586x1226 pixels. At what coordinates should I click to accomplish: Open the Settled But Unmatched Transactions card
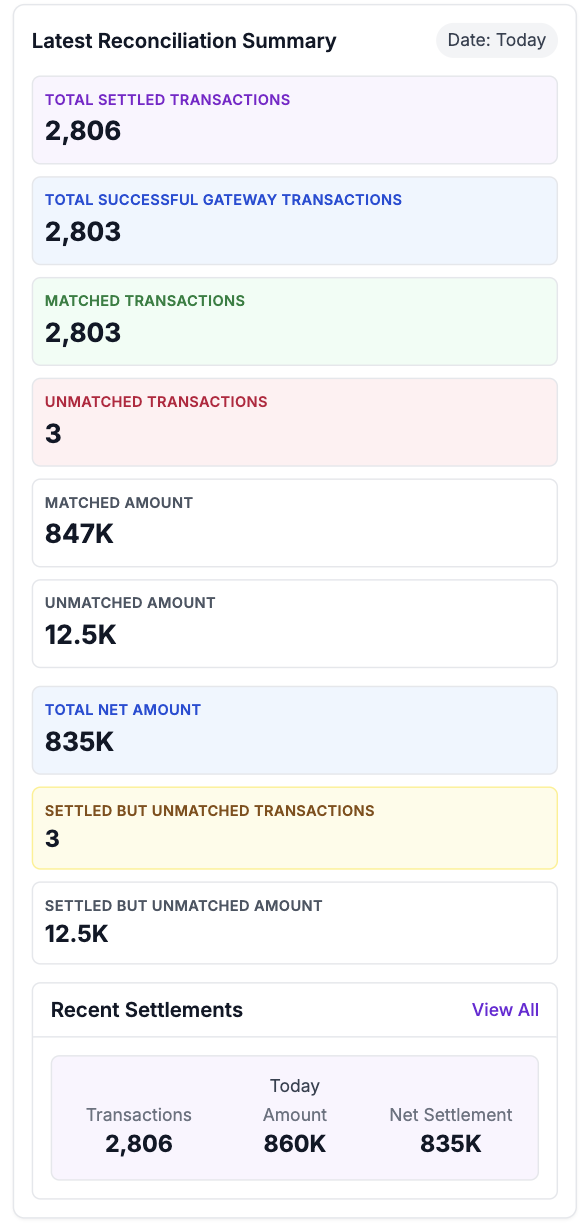[x=295, y=827]
